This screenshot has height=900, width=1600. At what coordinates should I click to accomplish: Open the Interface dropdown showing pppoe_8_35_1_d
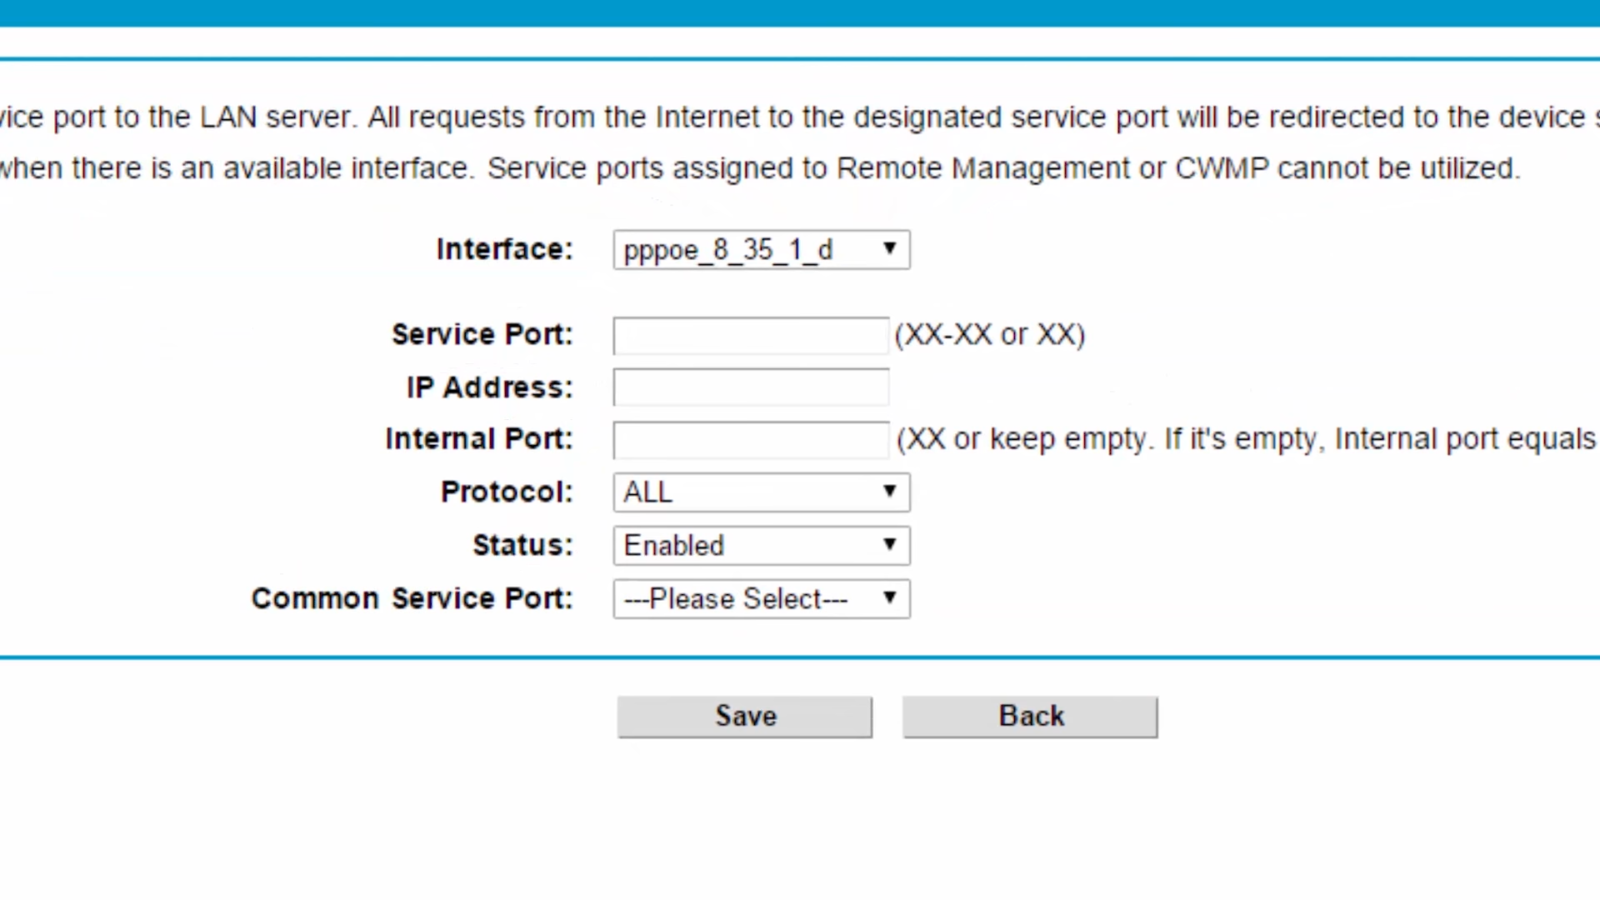click(761, 250)
